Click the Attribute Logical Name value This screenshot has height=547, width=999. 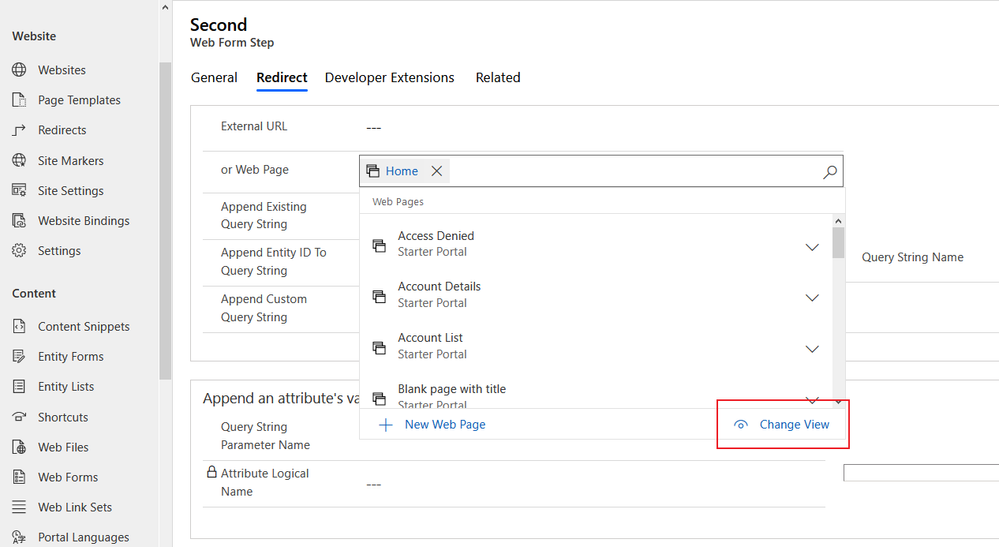pyautogui.click(x=373, y=485)
